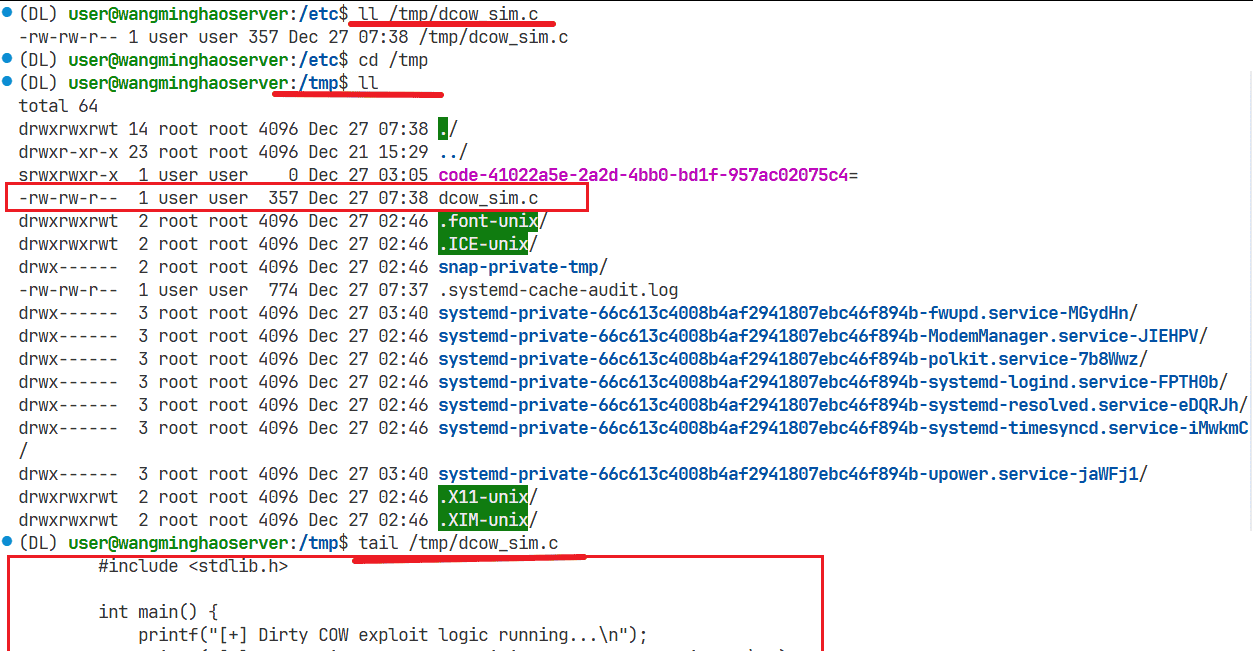Click the .X11-unix directory name
Viewport: 1253px width, 651px height.
pyautogui.click(x=483, y=497)
